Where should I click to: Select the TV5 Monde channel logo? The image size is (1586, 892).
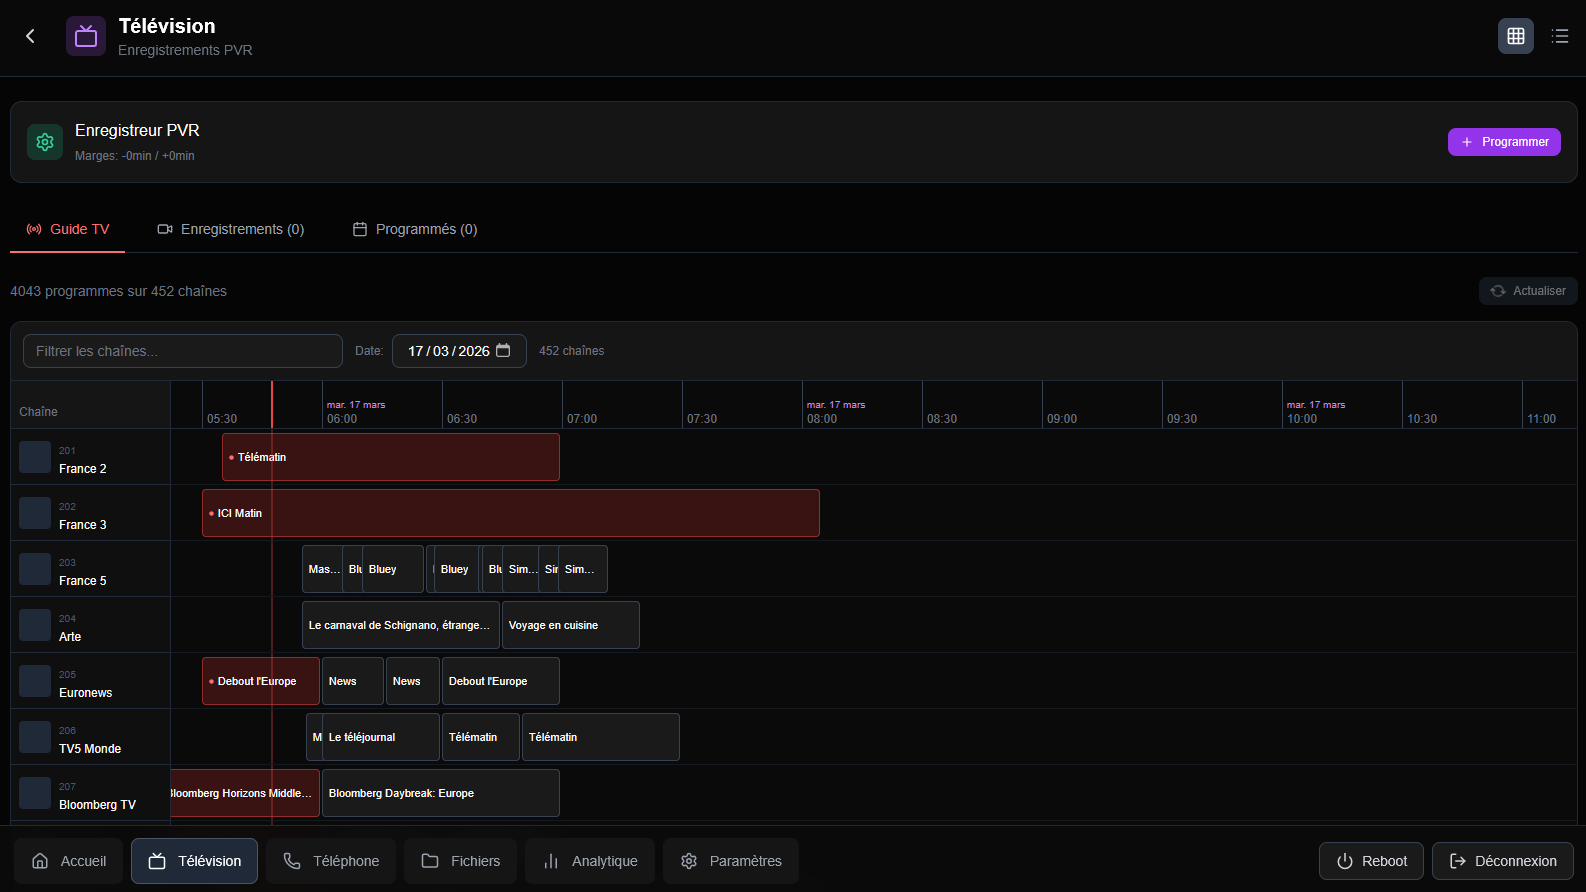35,737
